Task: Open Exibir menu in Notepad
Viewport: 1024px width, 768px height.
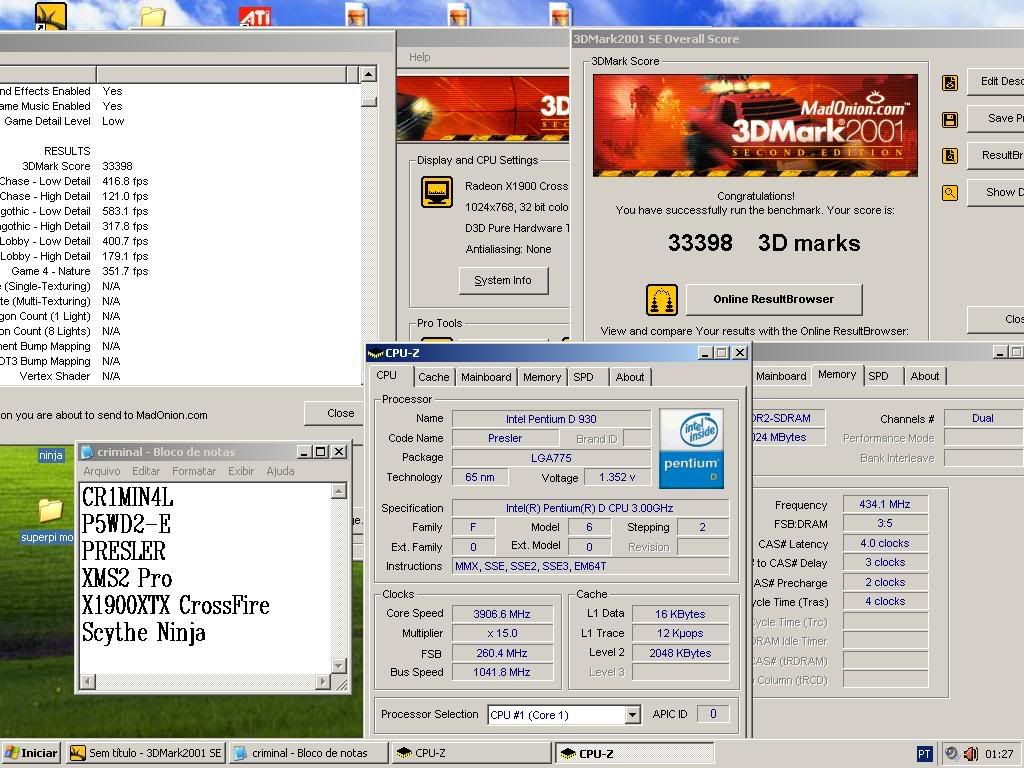Action: (241, 471)
